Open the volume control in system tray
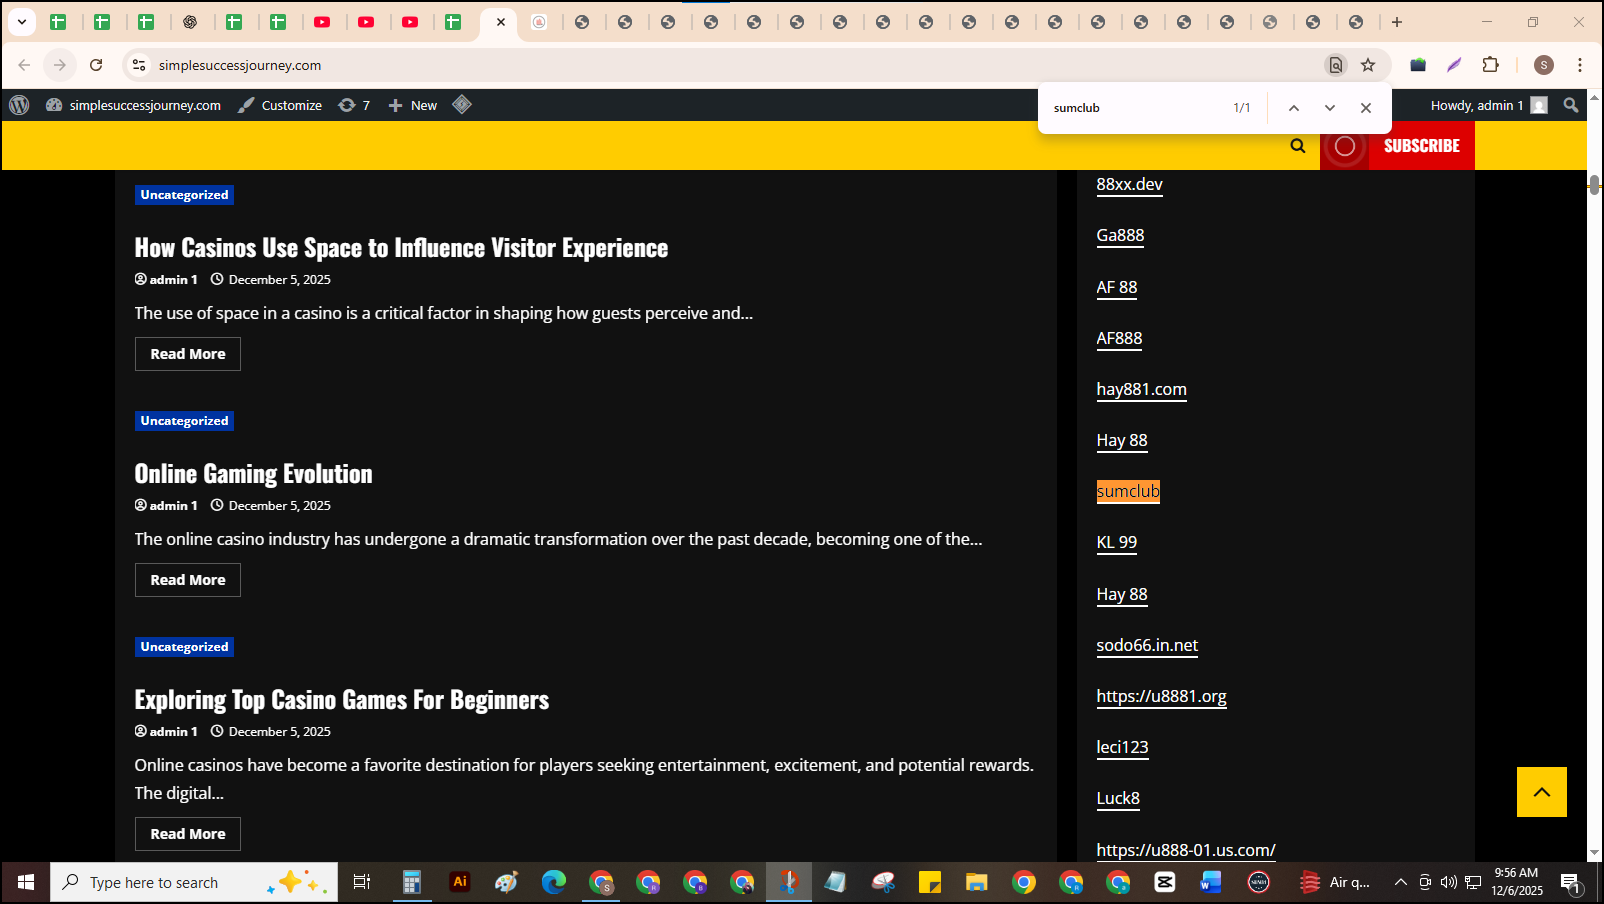 [1449, 882]
